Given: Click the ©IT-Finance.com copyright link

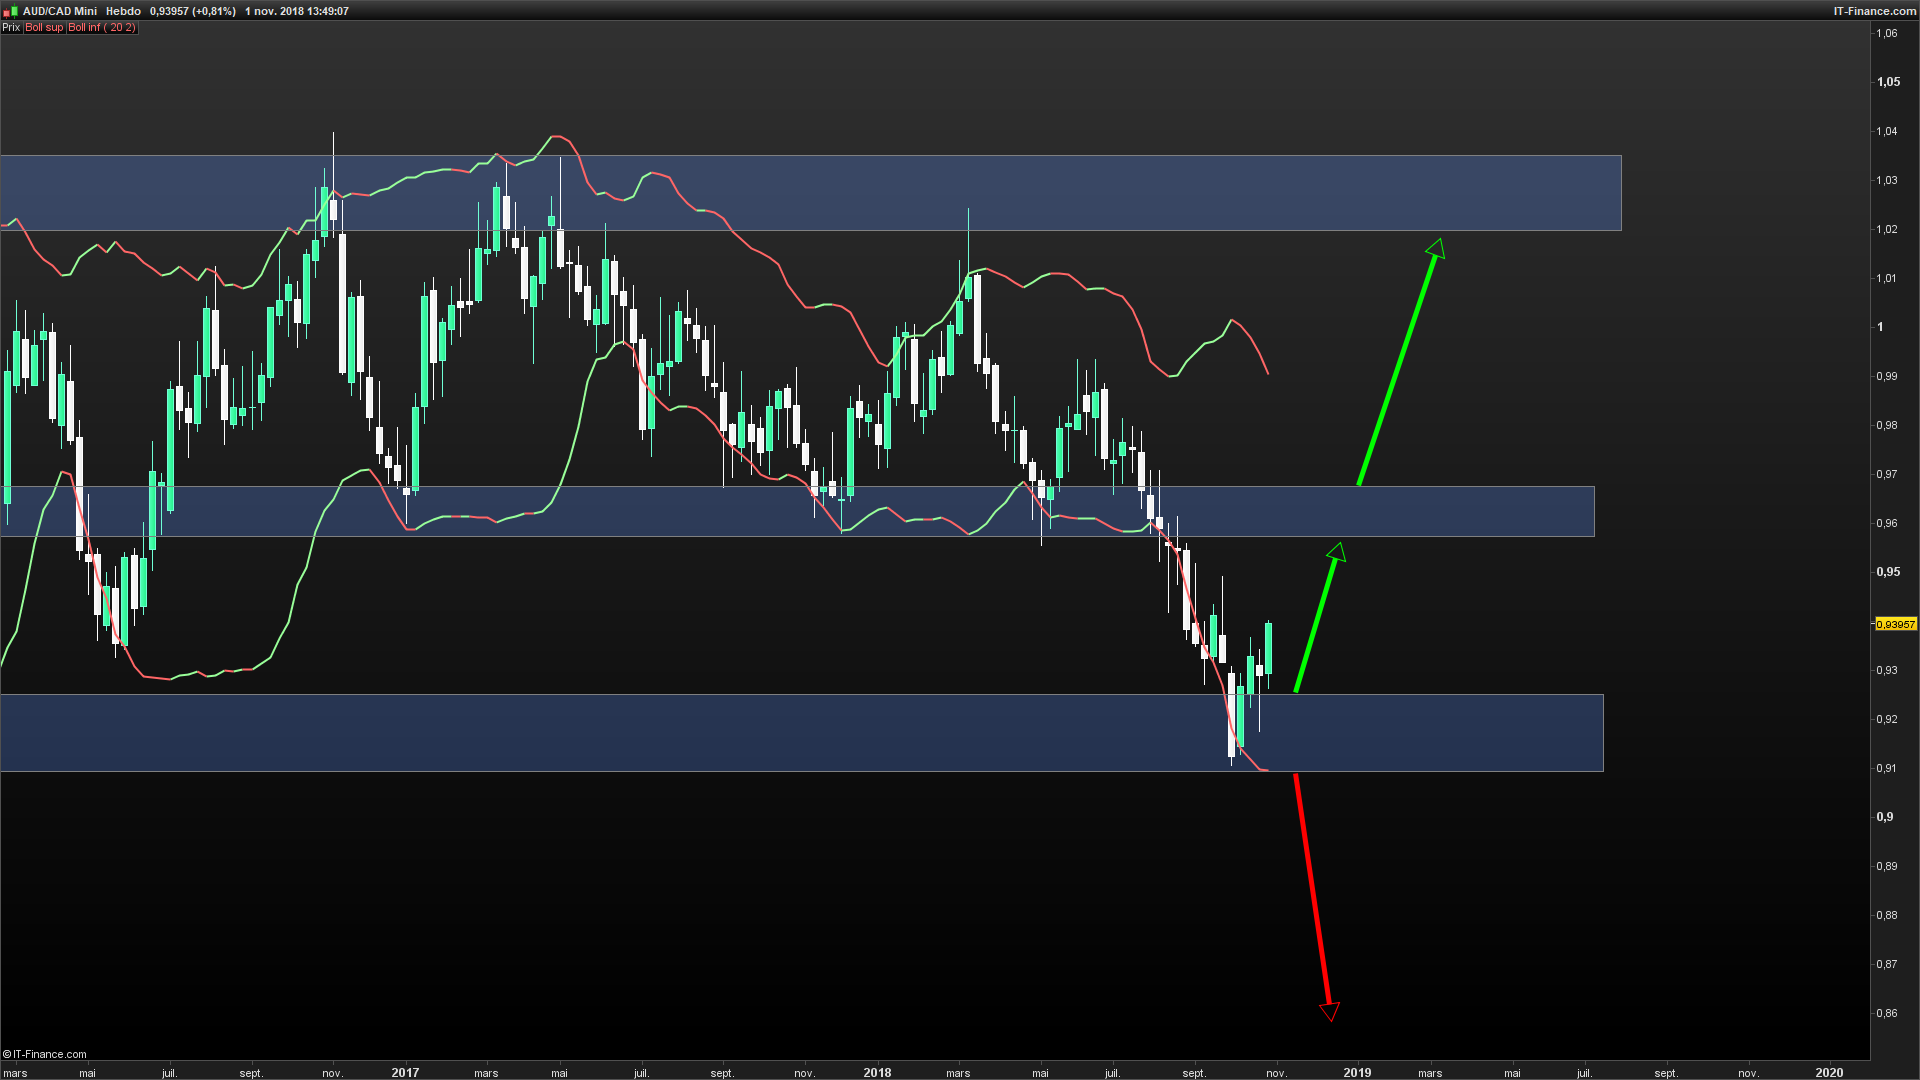Looking at the screenshot, I should pos(45,1054).
